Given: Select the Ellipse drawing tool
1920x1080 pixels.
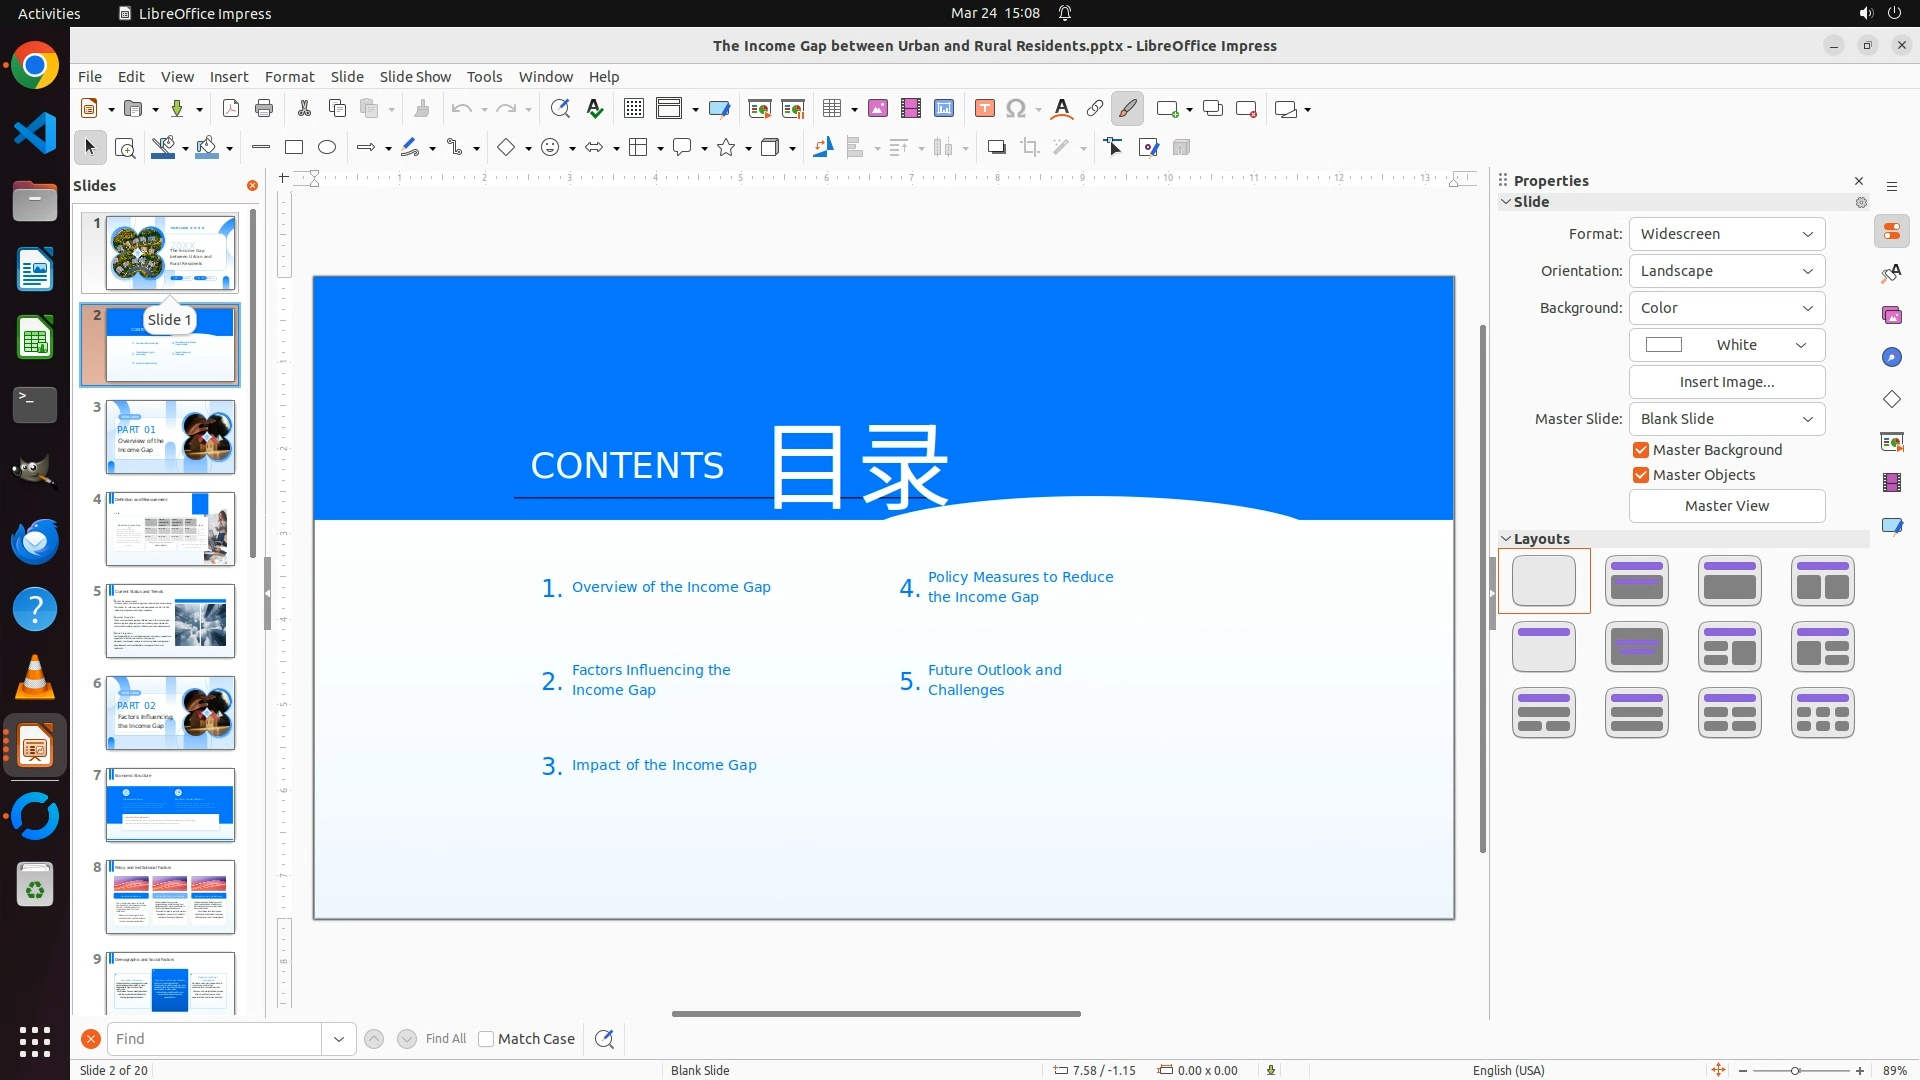Looking at the screenshot, I should (327, 148).
